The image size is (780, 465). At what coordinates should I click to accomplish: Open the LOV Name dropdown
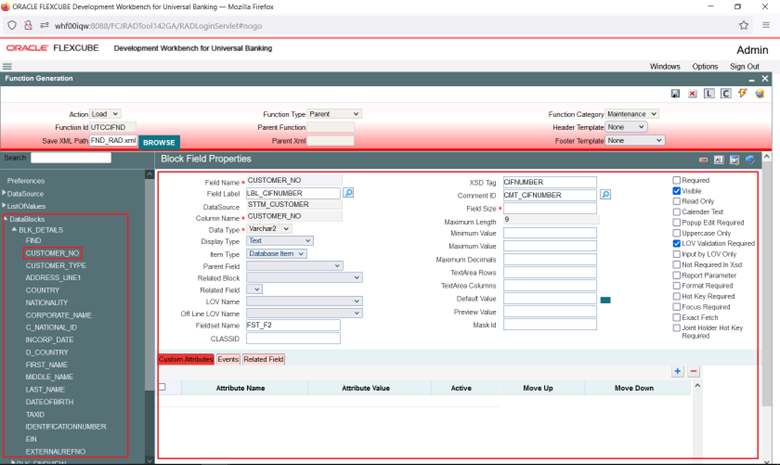(x=304, y=301)
